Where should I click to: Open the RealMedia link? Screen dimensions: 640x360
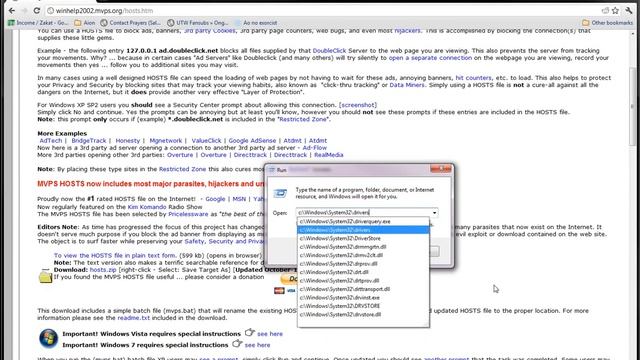click(x=329, y=155)
